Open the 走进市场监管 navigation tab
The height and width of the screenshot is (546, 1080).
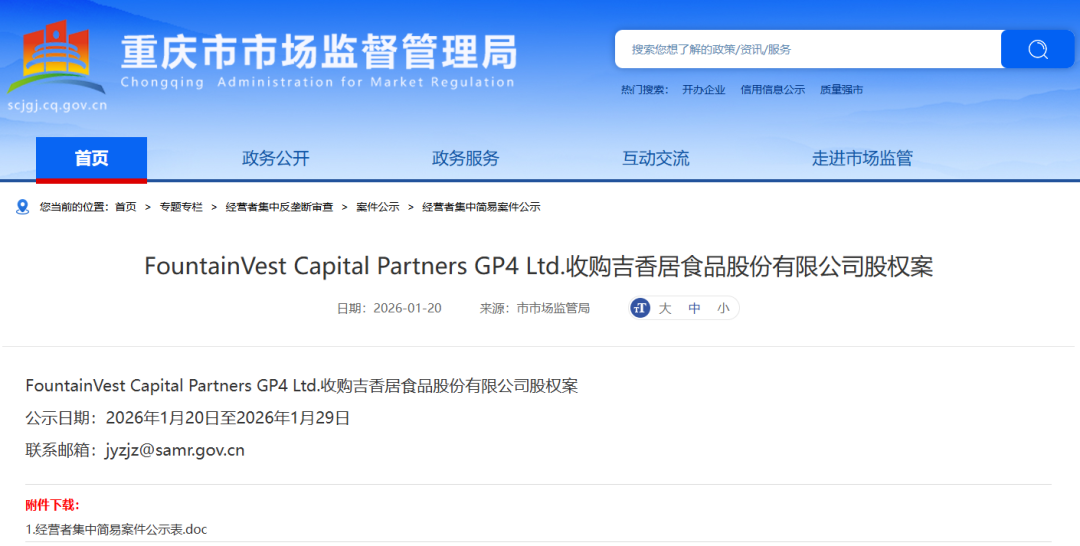[x=862, y=158]
